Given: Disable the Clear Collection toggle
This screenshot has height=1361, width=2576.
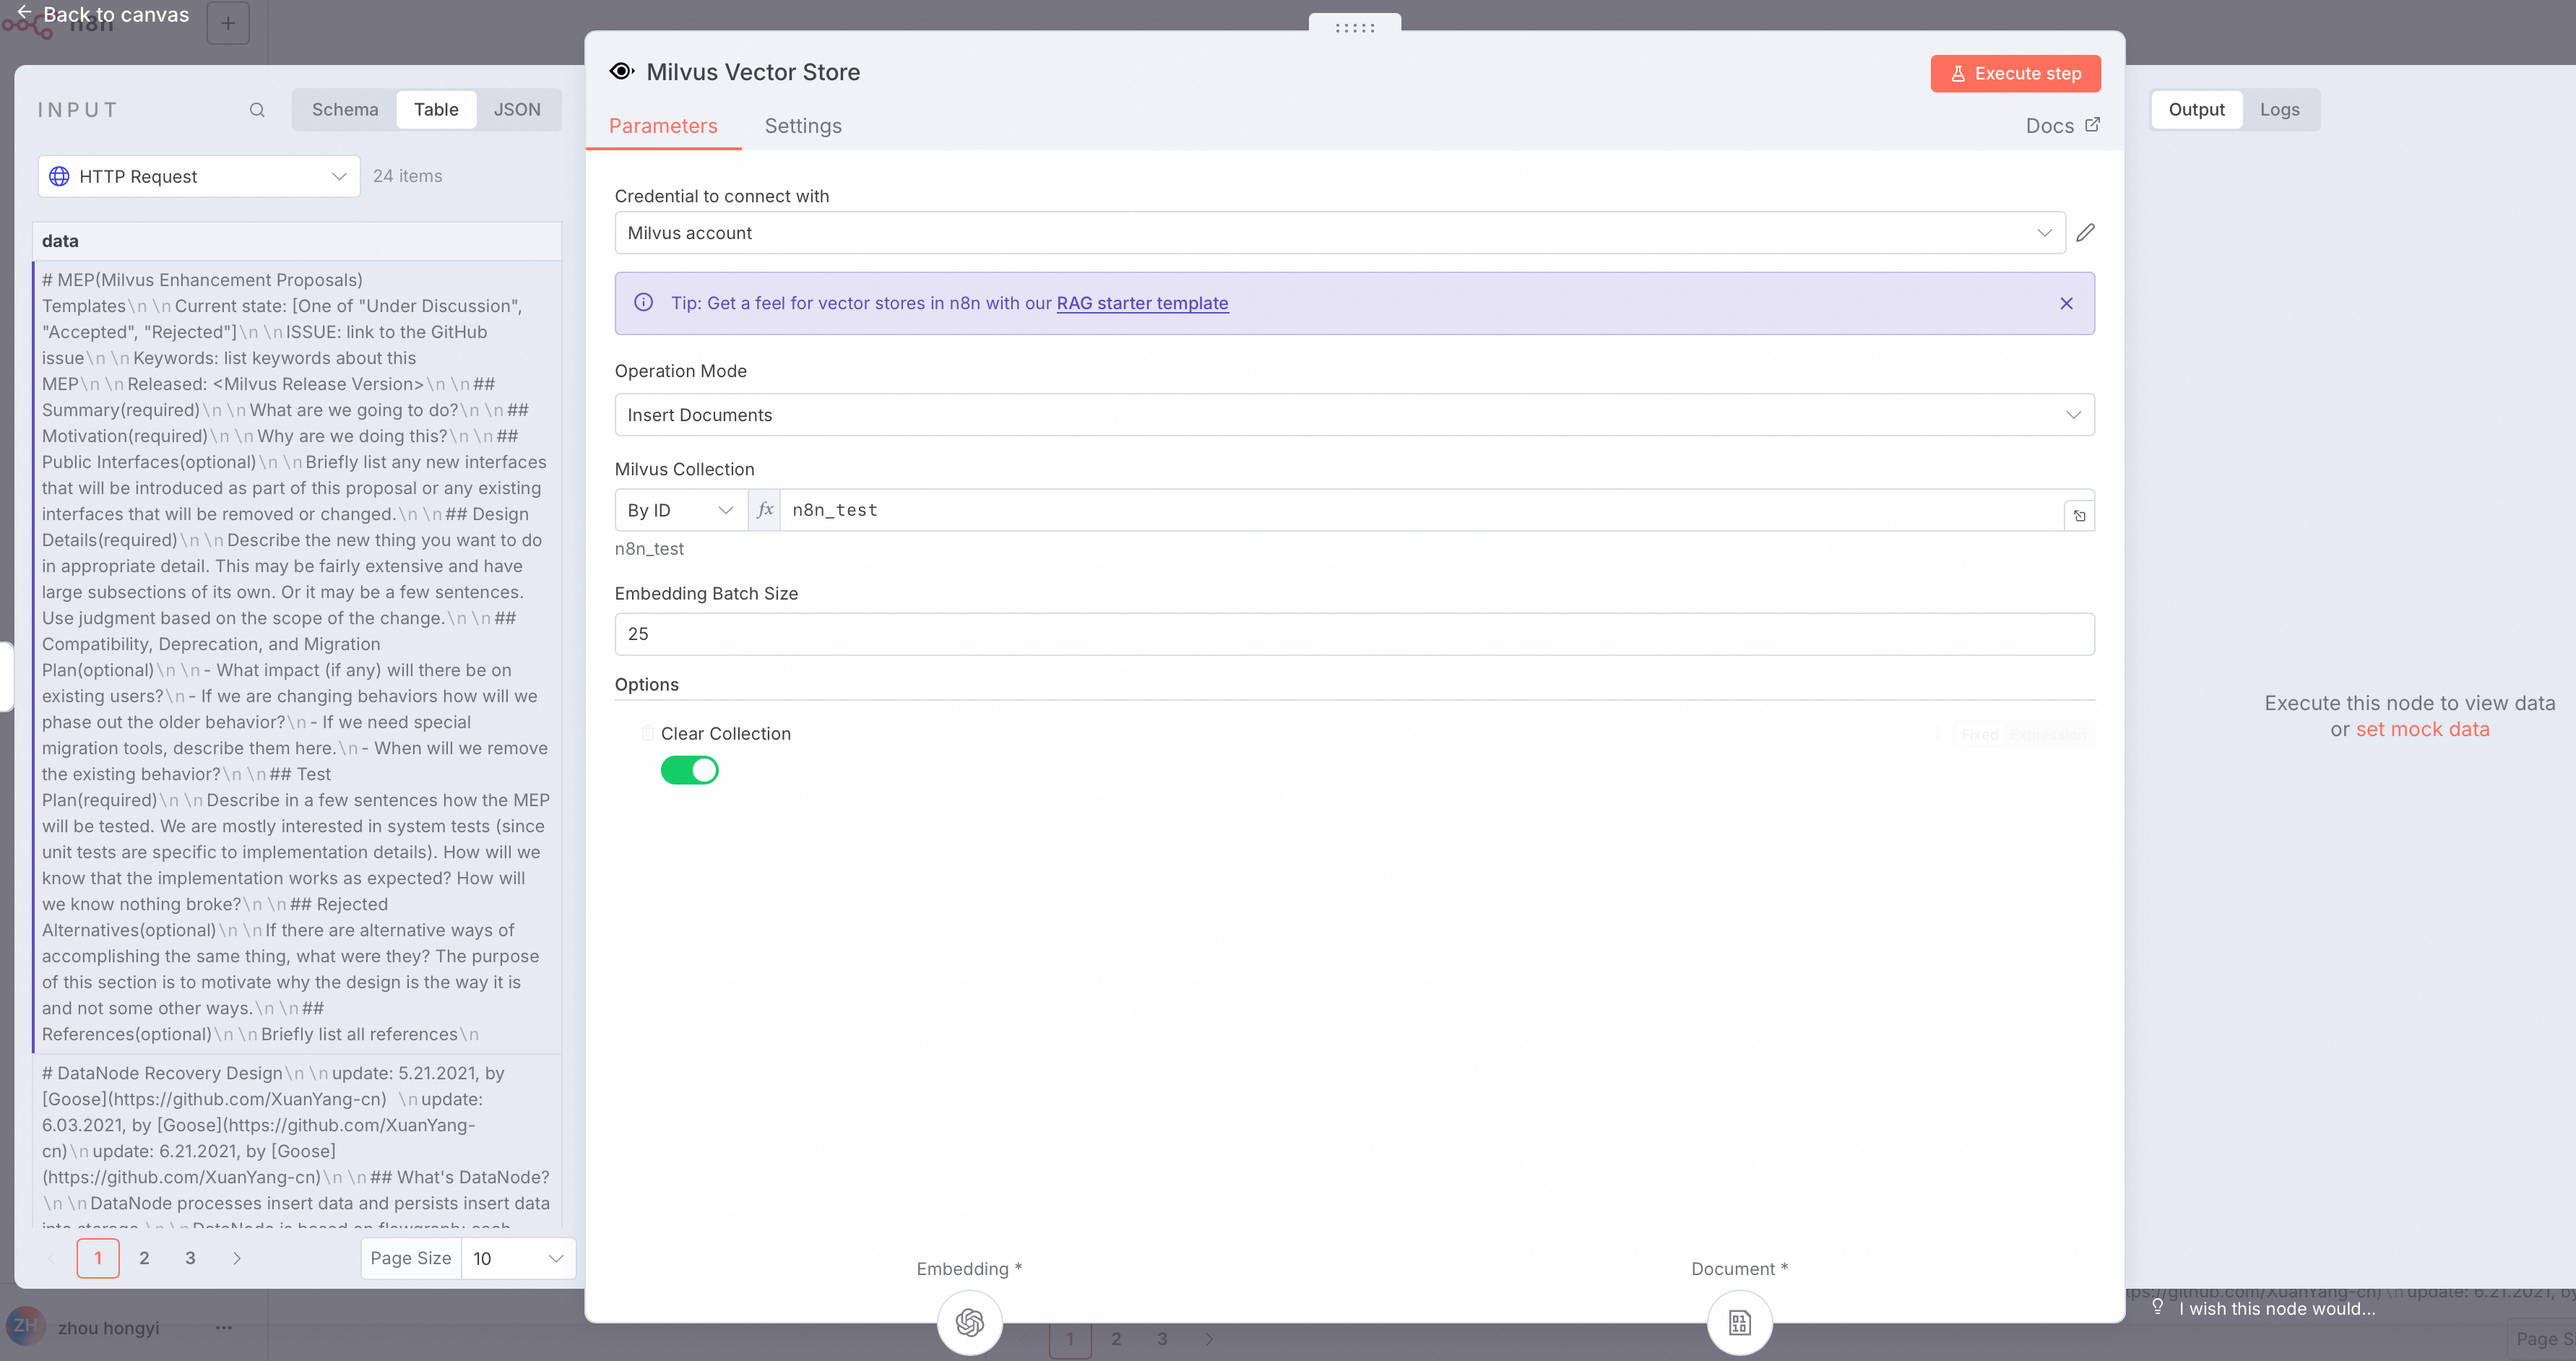Looking at the screenshot, I should tap(690, 770).
